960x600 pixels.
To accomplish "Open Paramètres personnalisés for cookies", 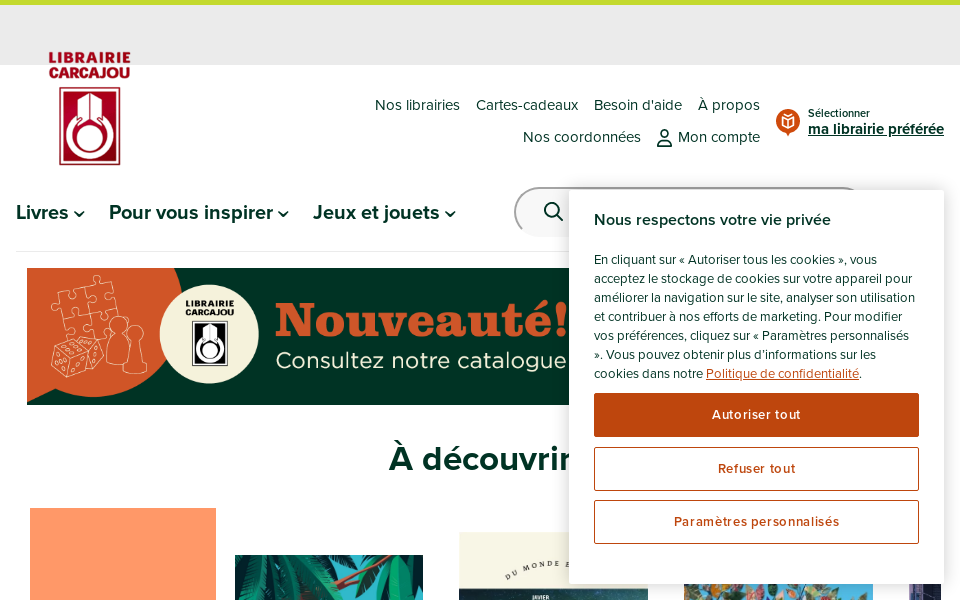I will tap(756, 521).
